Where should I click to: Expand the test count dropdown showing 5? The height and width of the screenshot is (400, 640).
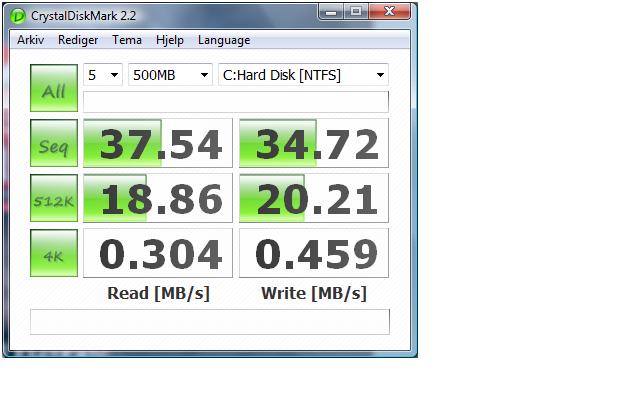(x=103, y=75)
